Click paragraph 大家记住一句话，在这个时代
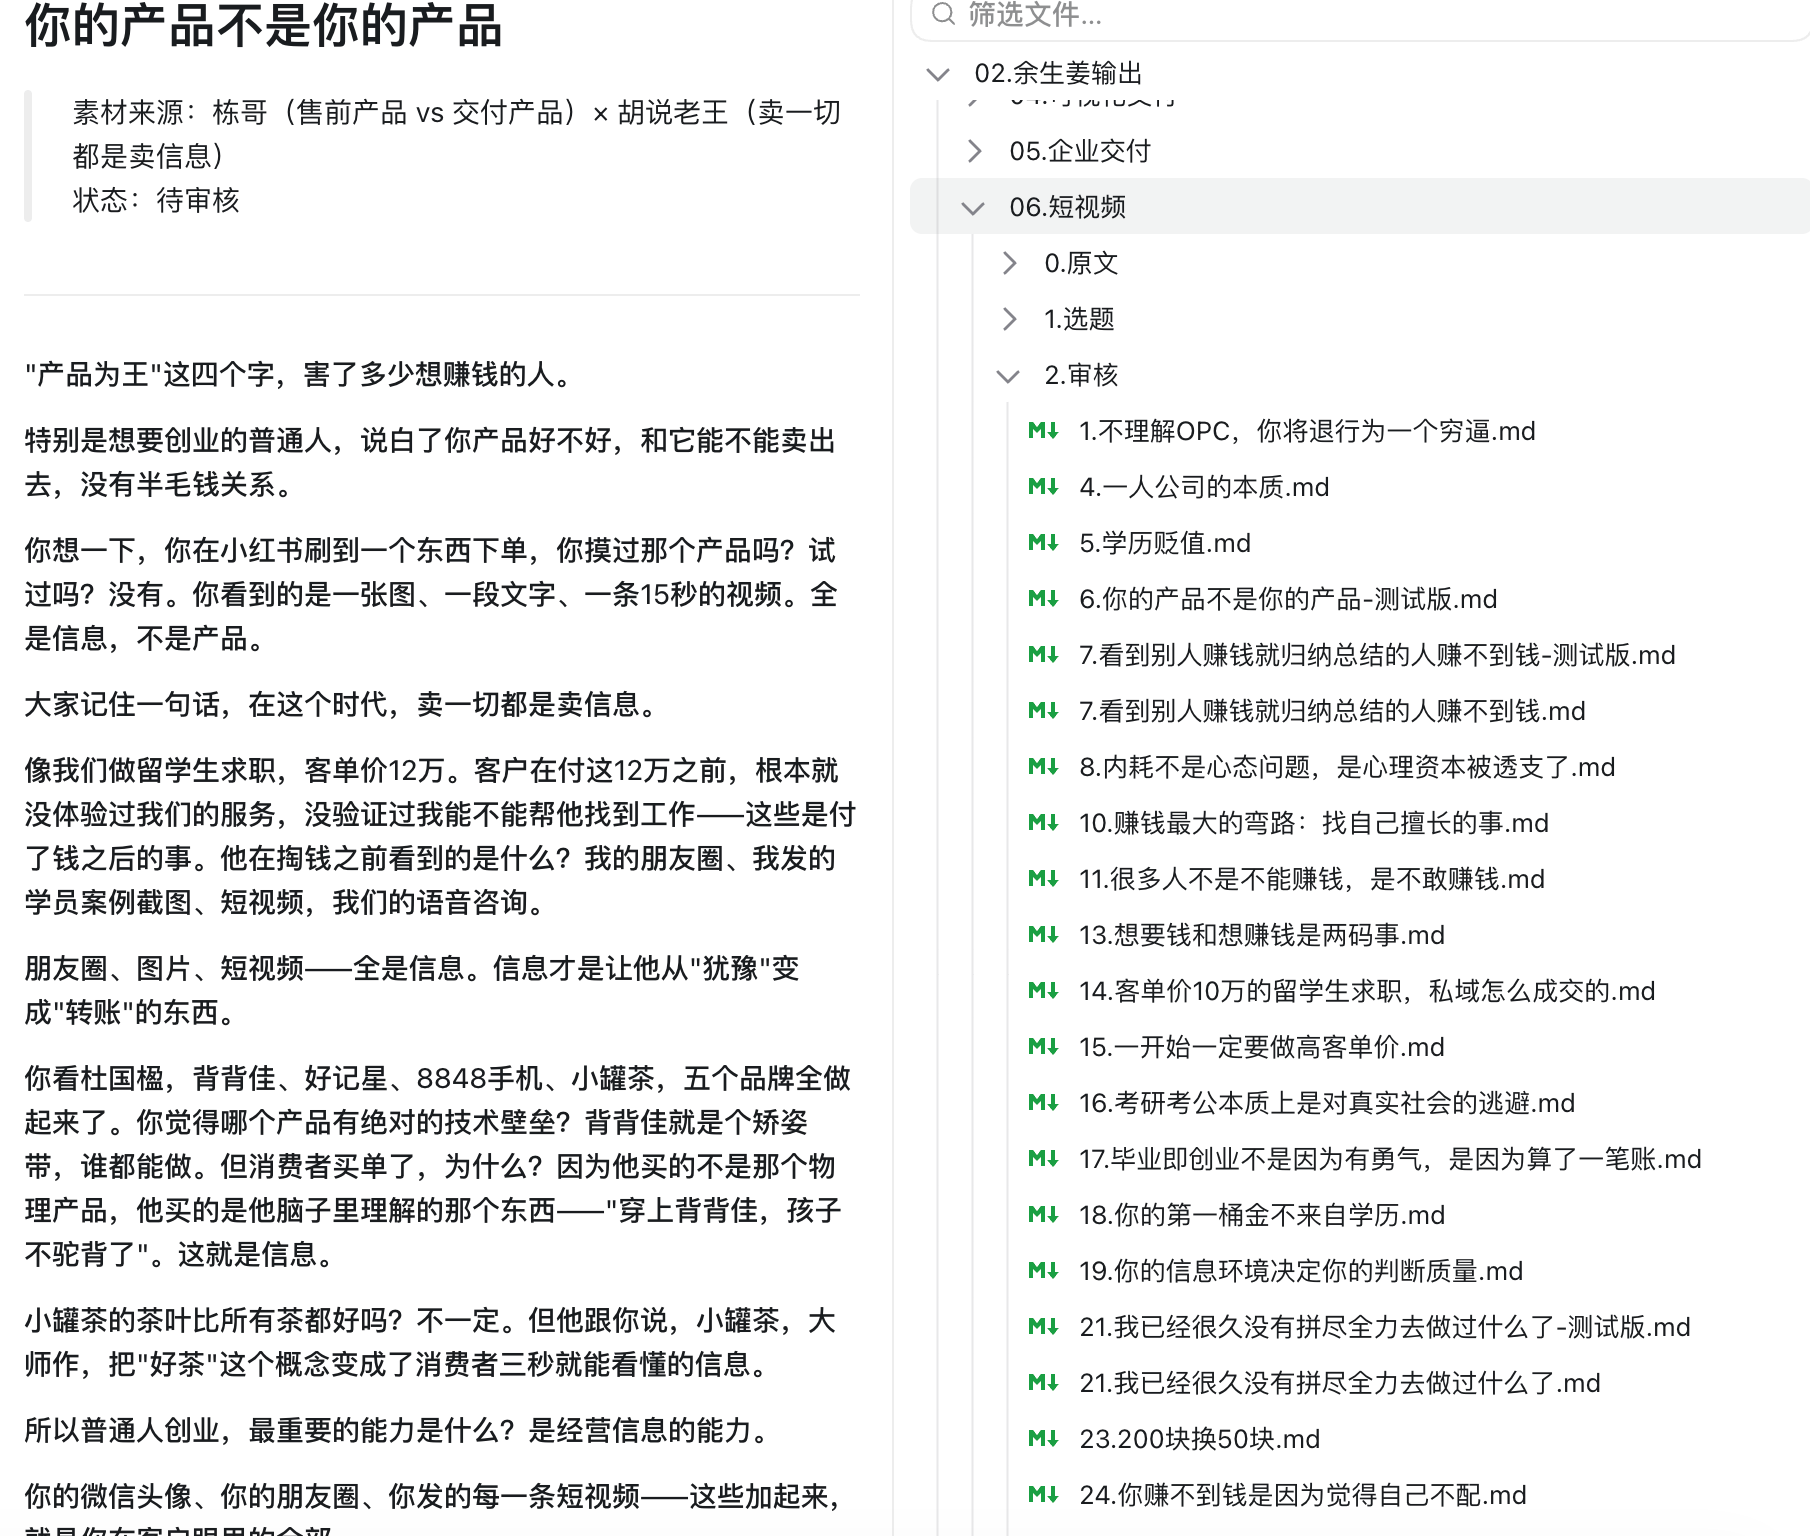 tap(344, 704)
